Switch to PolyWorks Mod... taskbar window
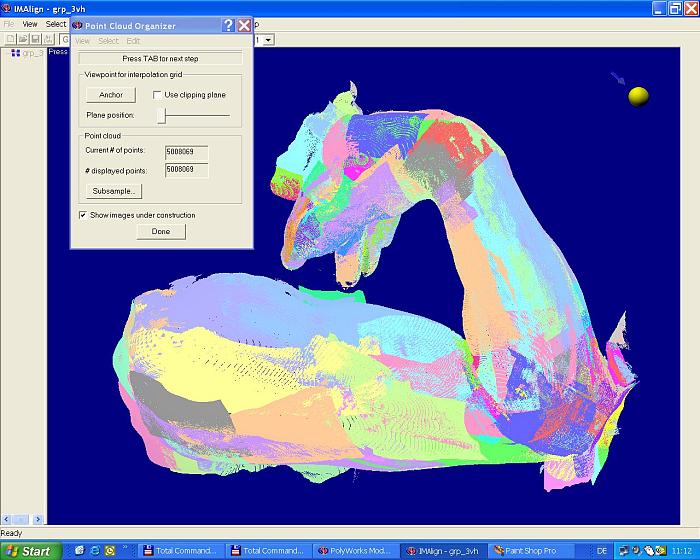Image resolution: width=700 pixels, height=560 pixels. [355, 551]
